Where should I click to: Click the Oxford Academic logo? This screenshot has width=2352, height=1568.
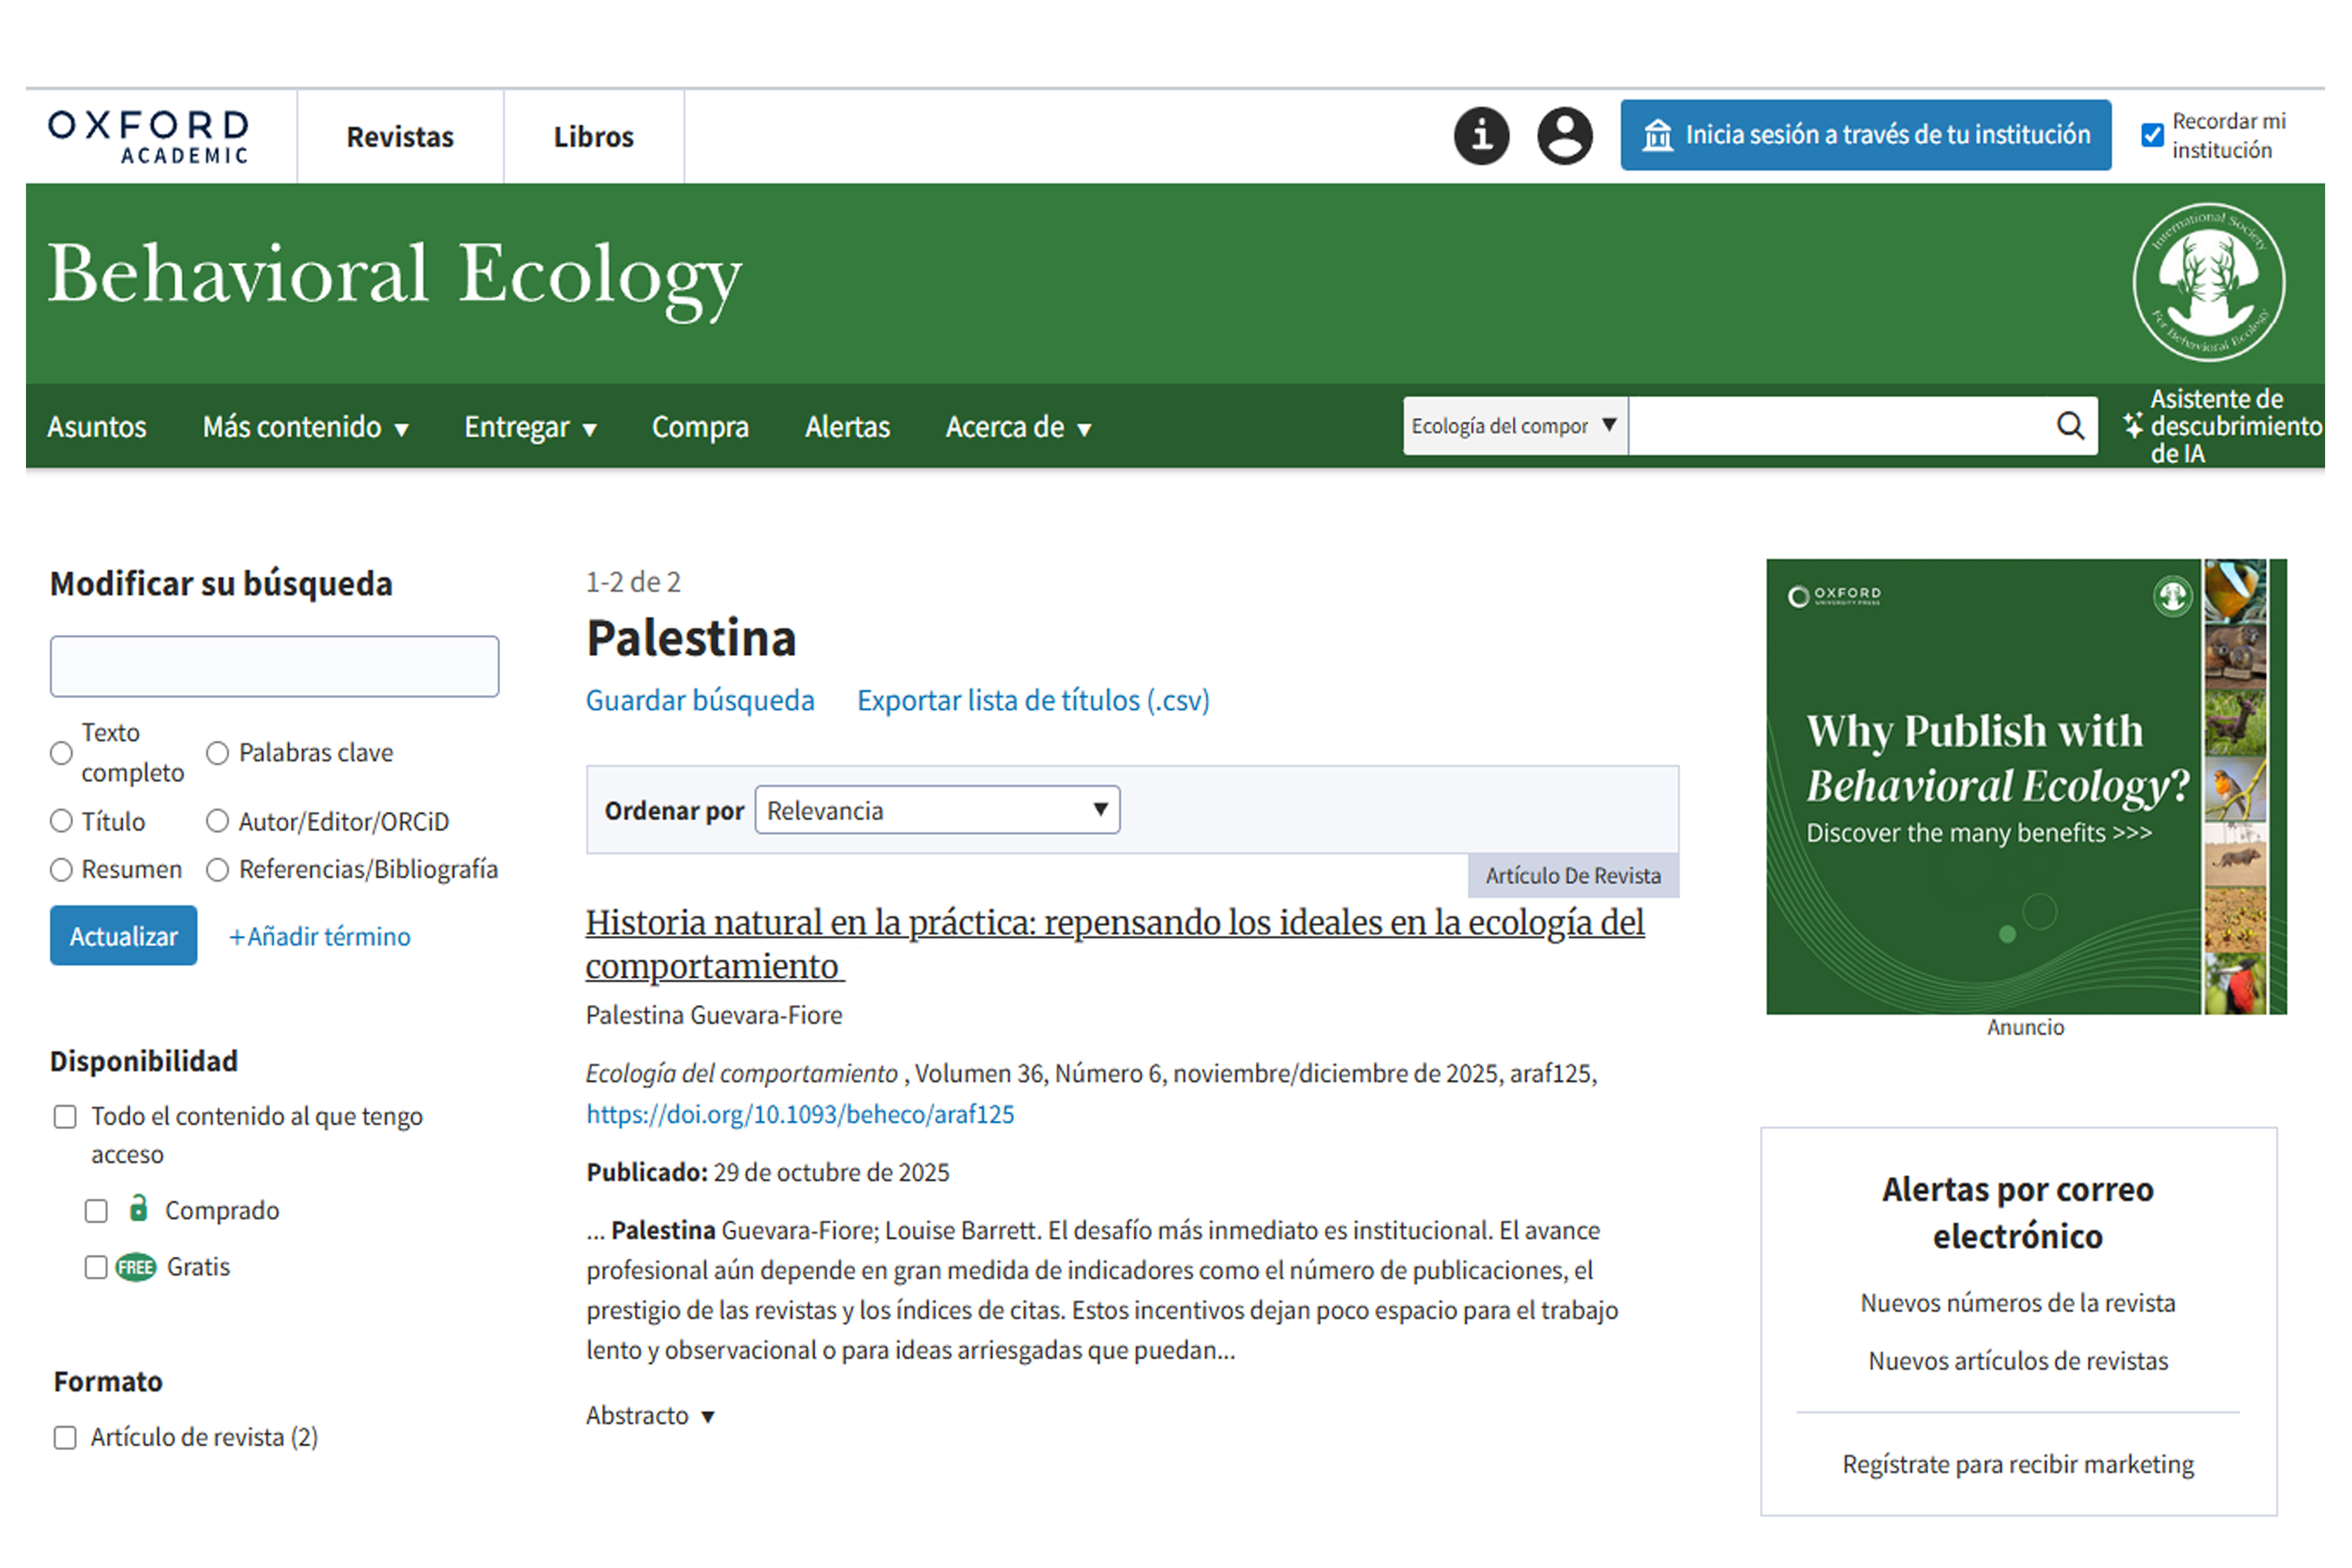click(149, 137)
